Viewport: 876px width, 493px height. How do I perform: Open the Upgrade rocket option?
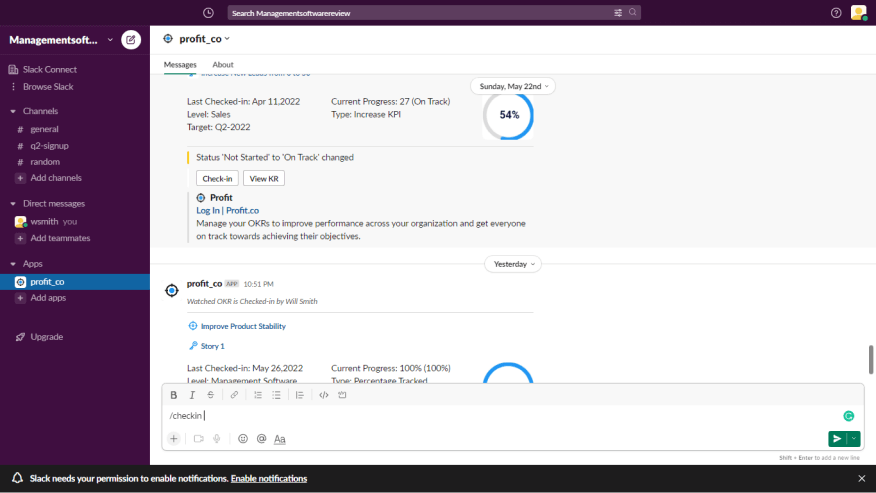coord(39,337)
